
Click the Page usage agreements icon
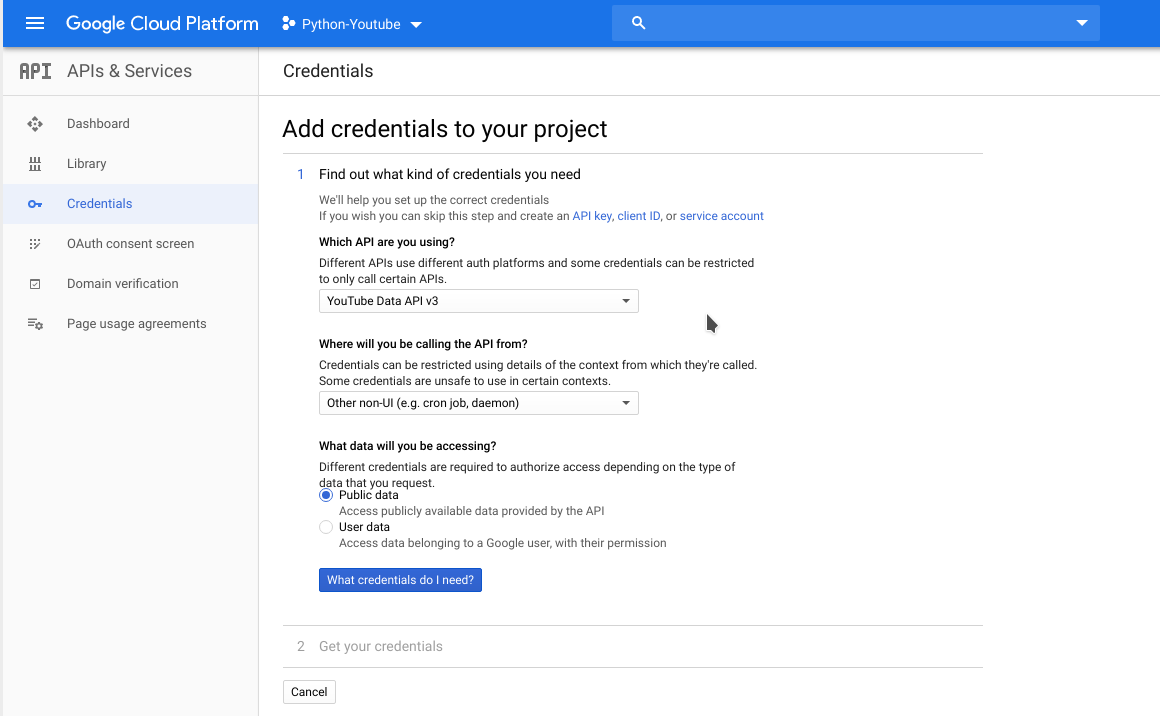point(35,323)
